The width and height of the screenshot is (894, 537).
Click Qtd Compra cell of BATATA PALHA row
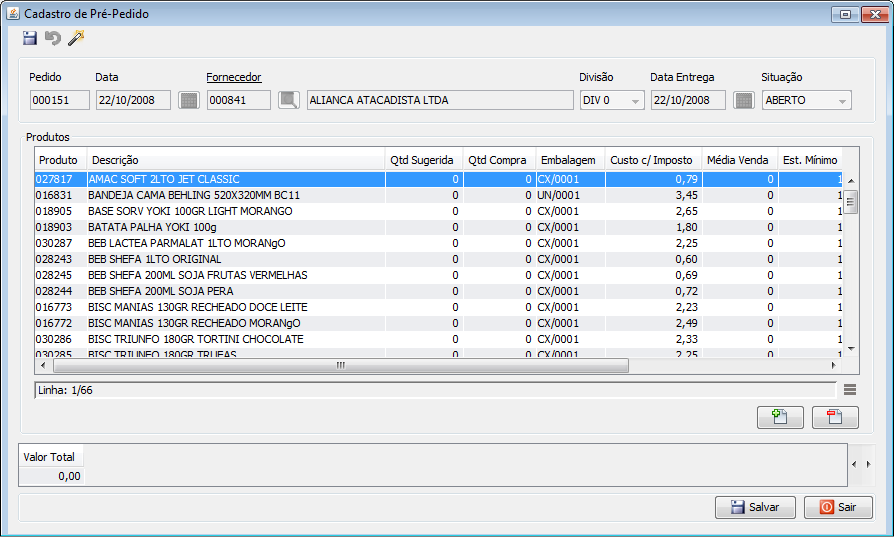(499, 227)
